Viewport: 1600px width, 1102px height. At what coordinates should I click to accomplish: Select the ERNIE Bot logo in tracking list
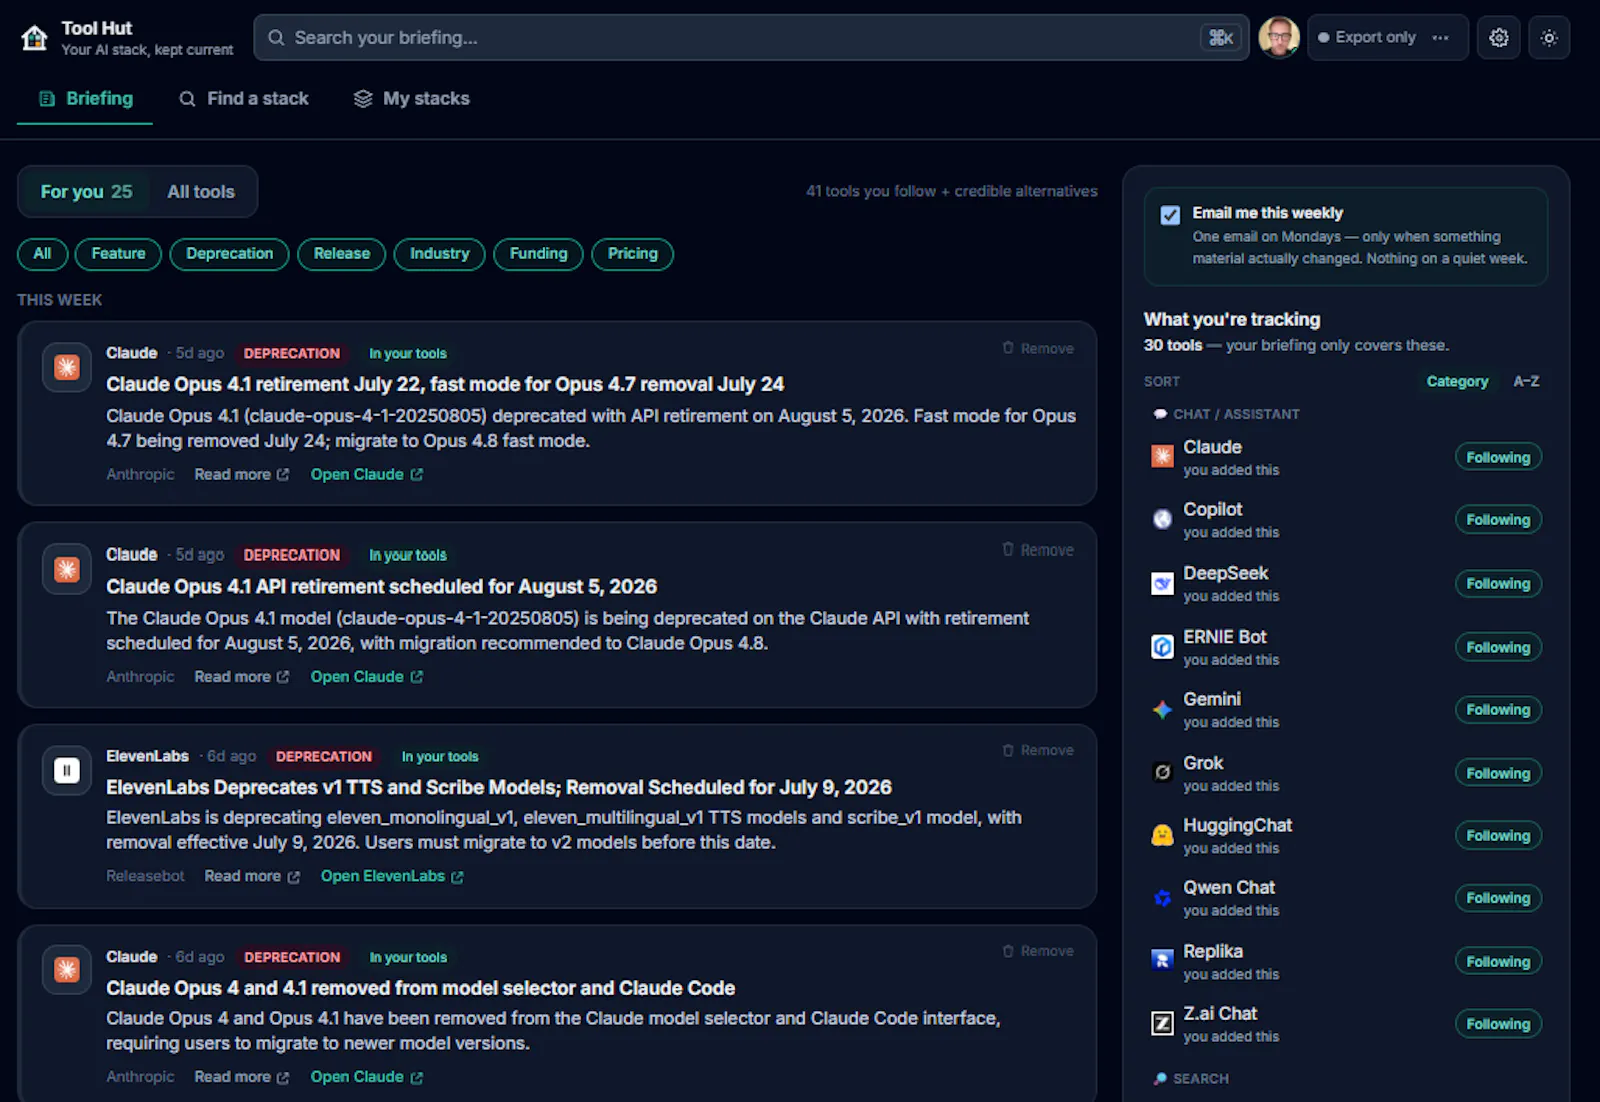point(1162,647)
